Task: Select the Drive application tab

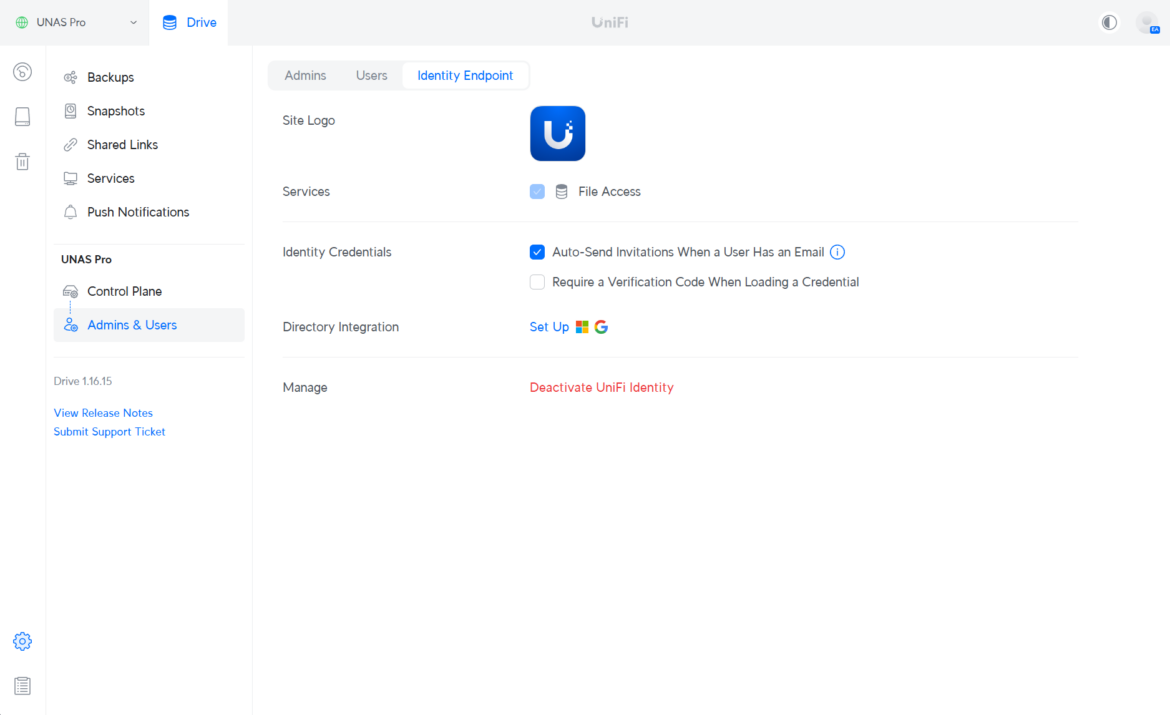Action: [x=189, y=22]
